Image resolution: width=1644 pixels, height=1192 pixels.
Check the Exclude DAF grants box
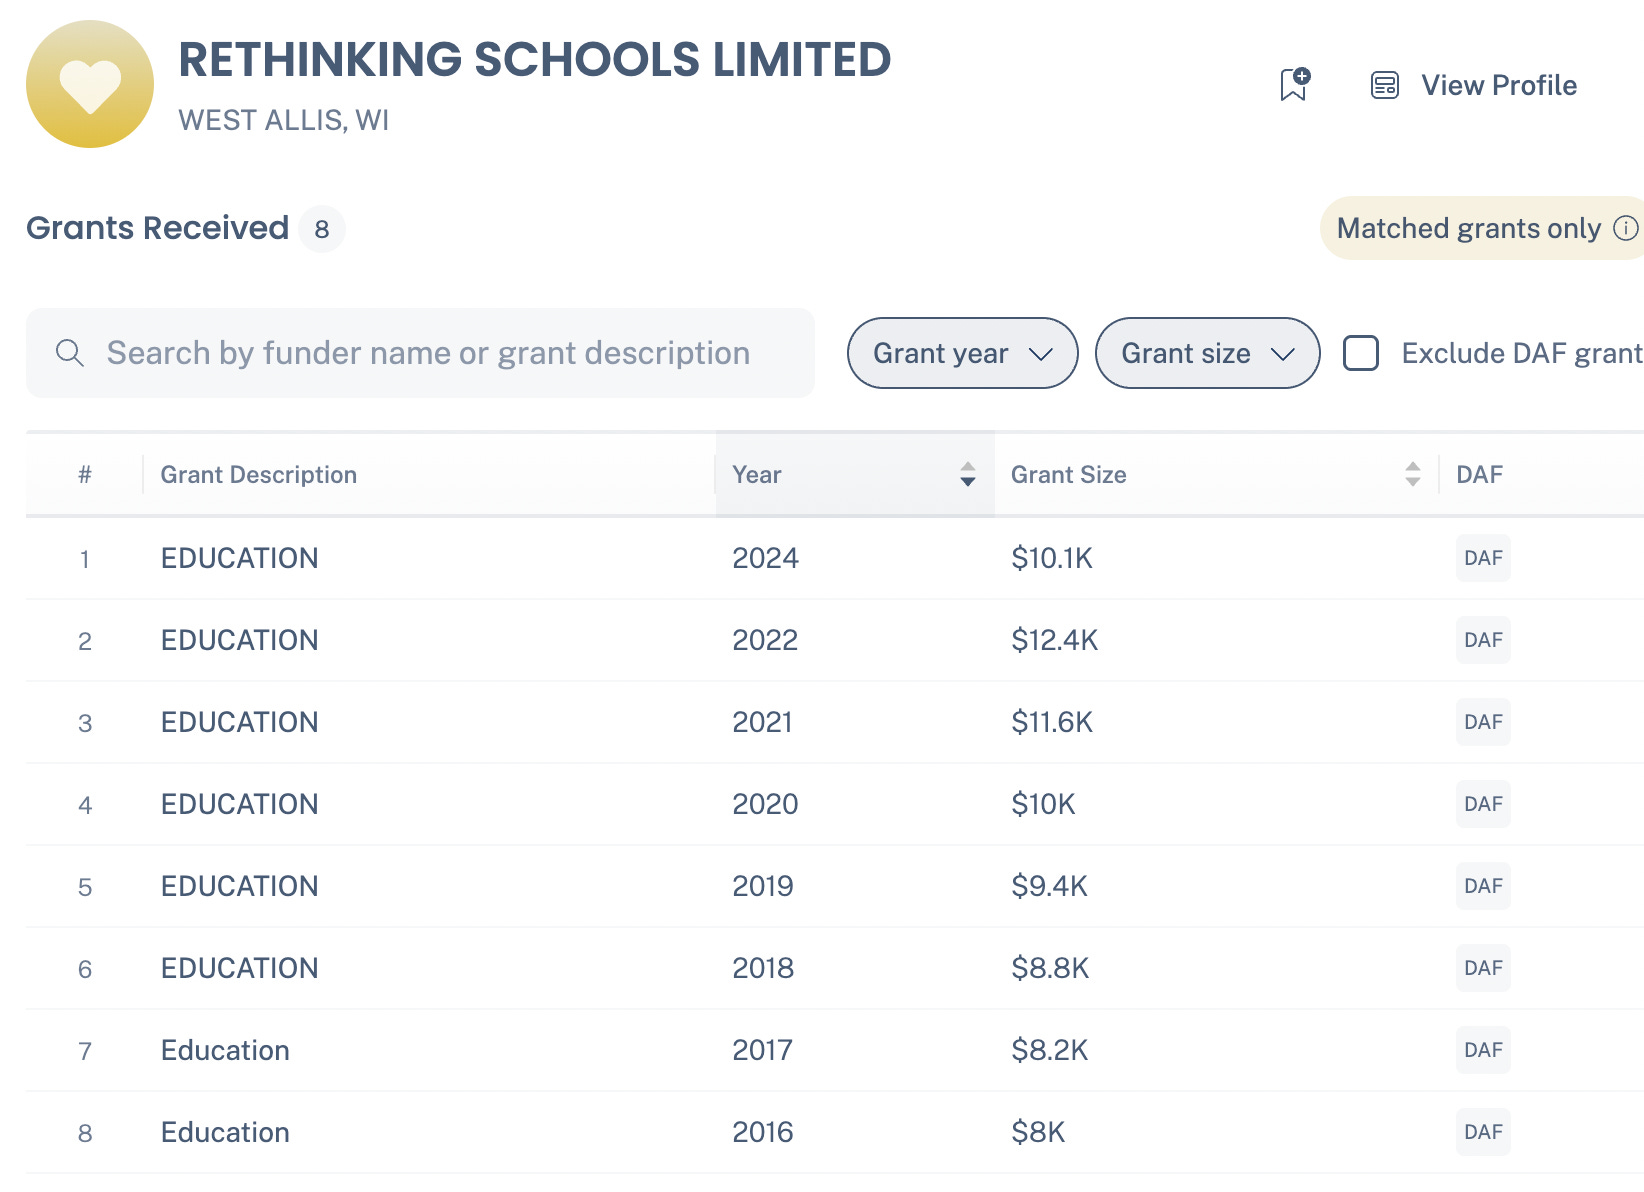(1360, 353)
